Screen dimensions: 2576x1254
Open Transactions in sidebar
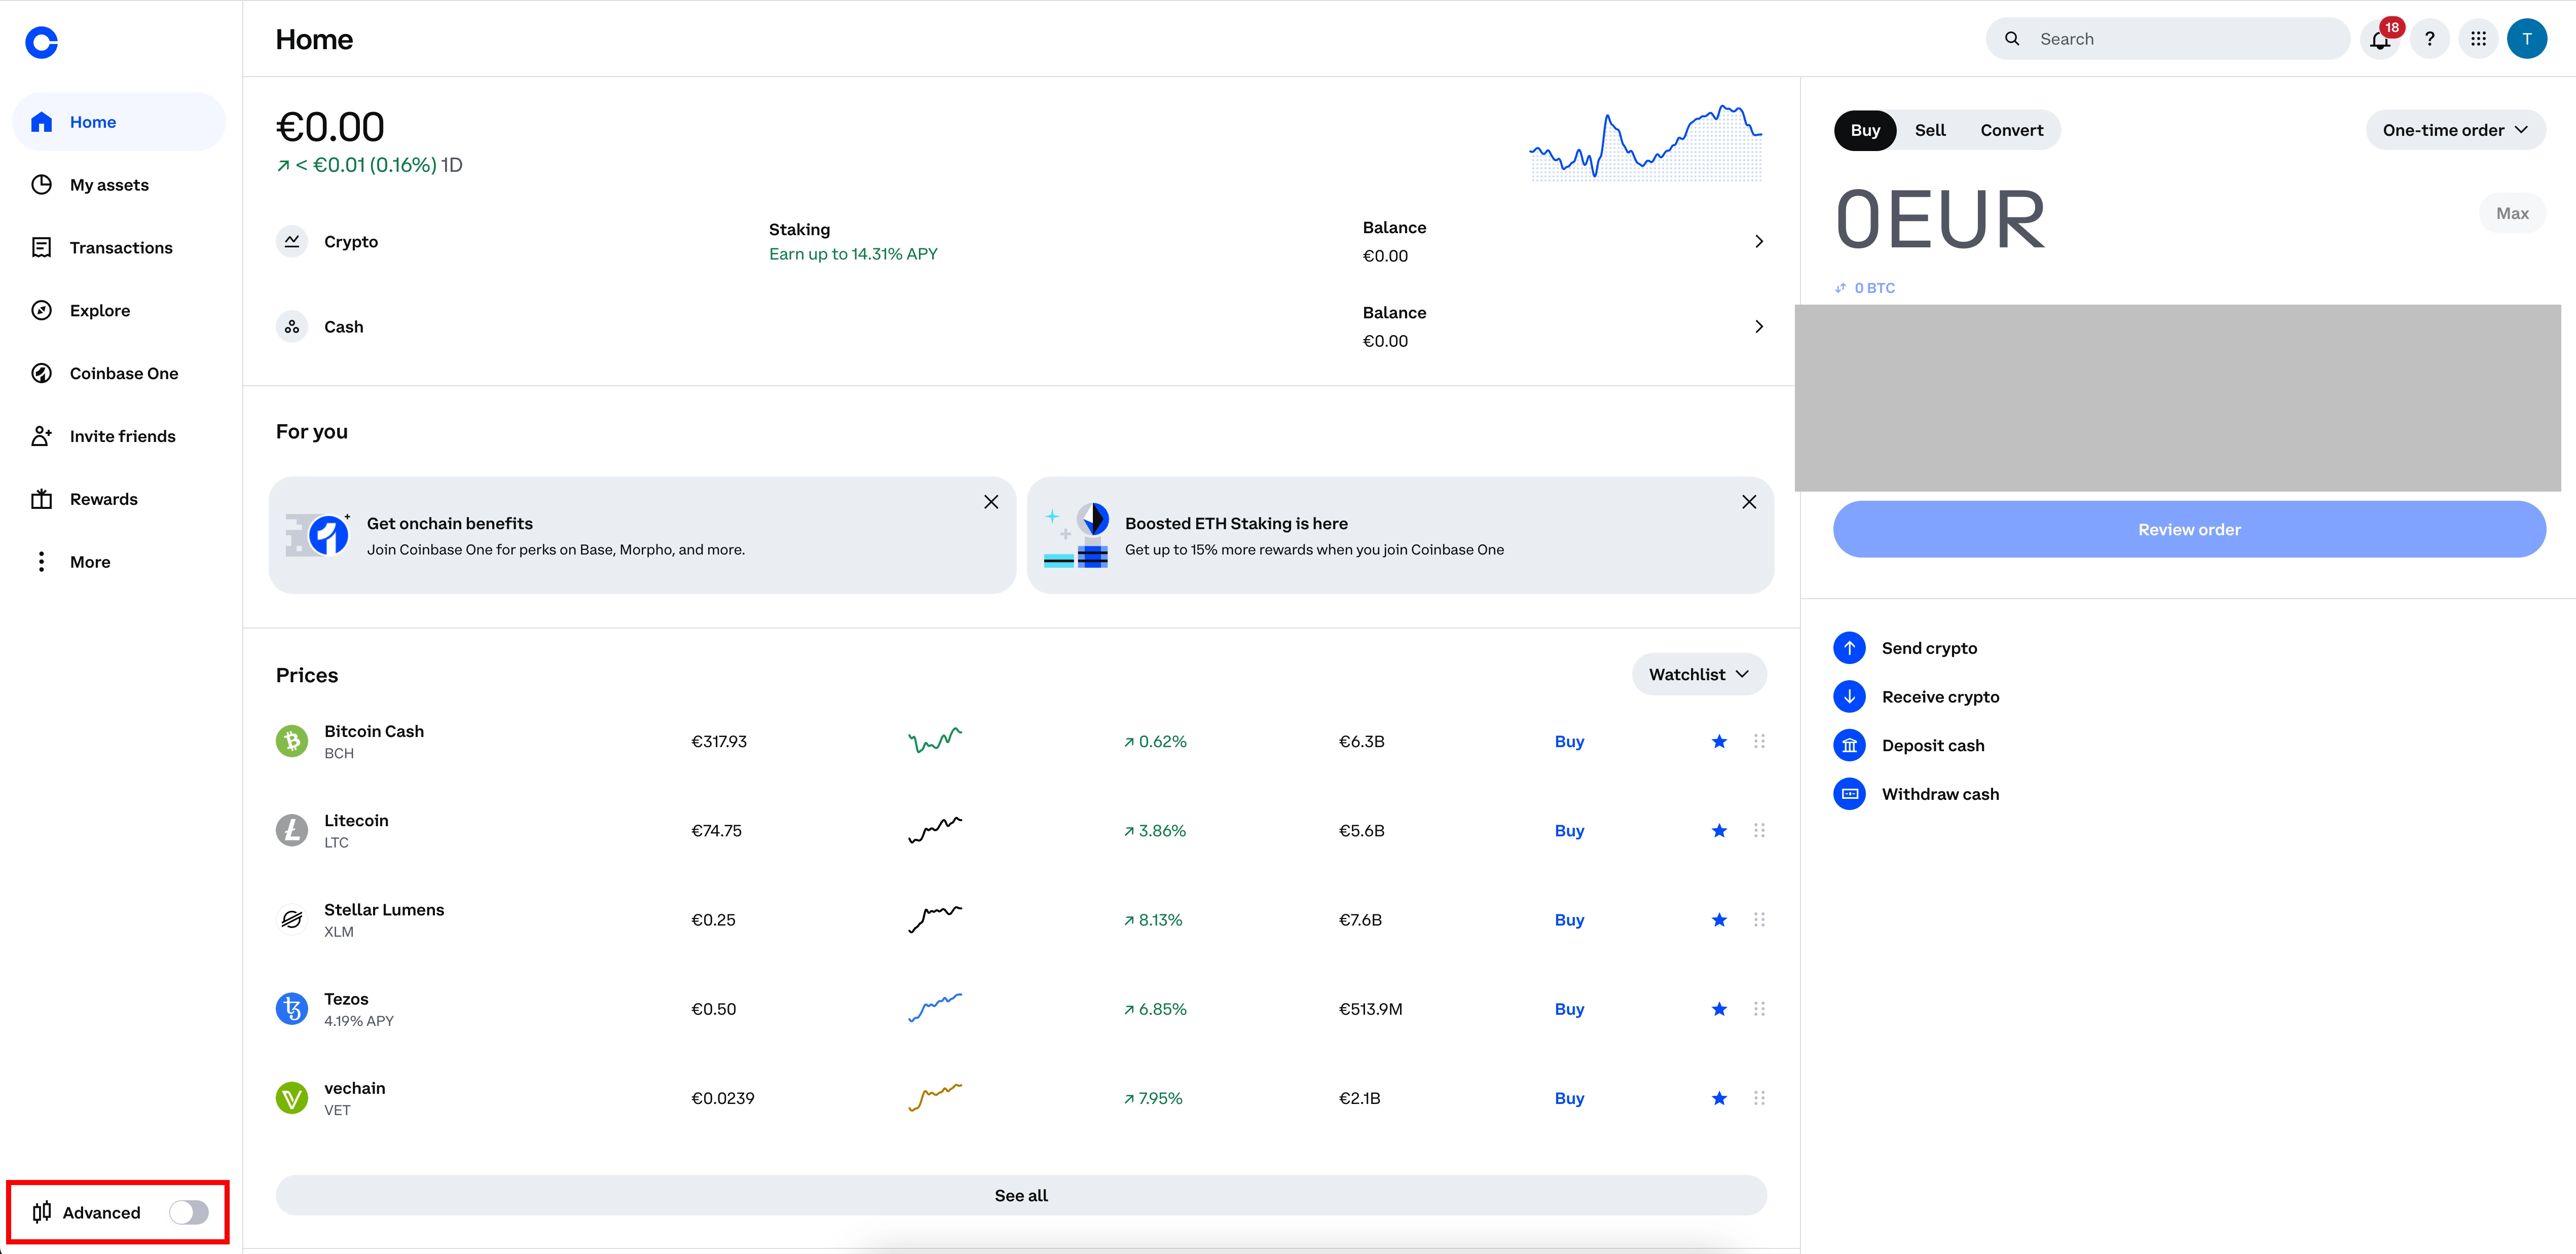(119, 248)
